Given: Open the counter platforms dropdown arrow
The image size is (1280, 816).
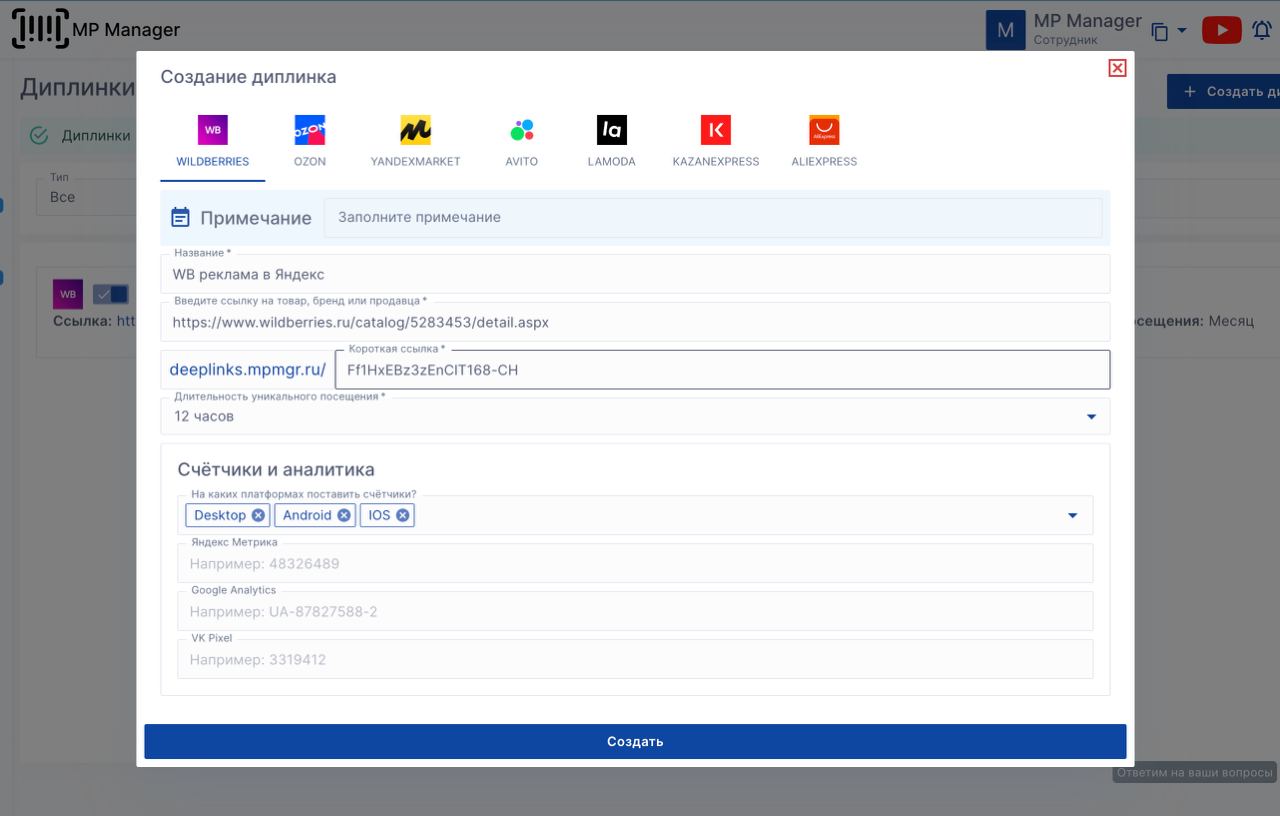Looking at the screenshot, I should click(x=1072, y=516).
